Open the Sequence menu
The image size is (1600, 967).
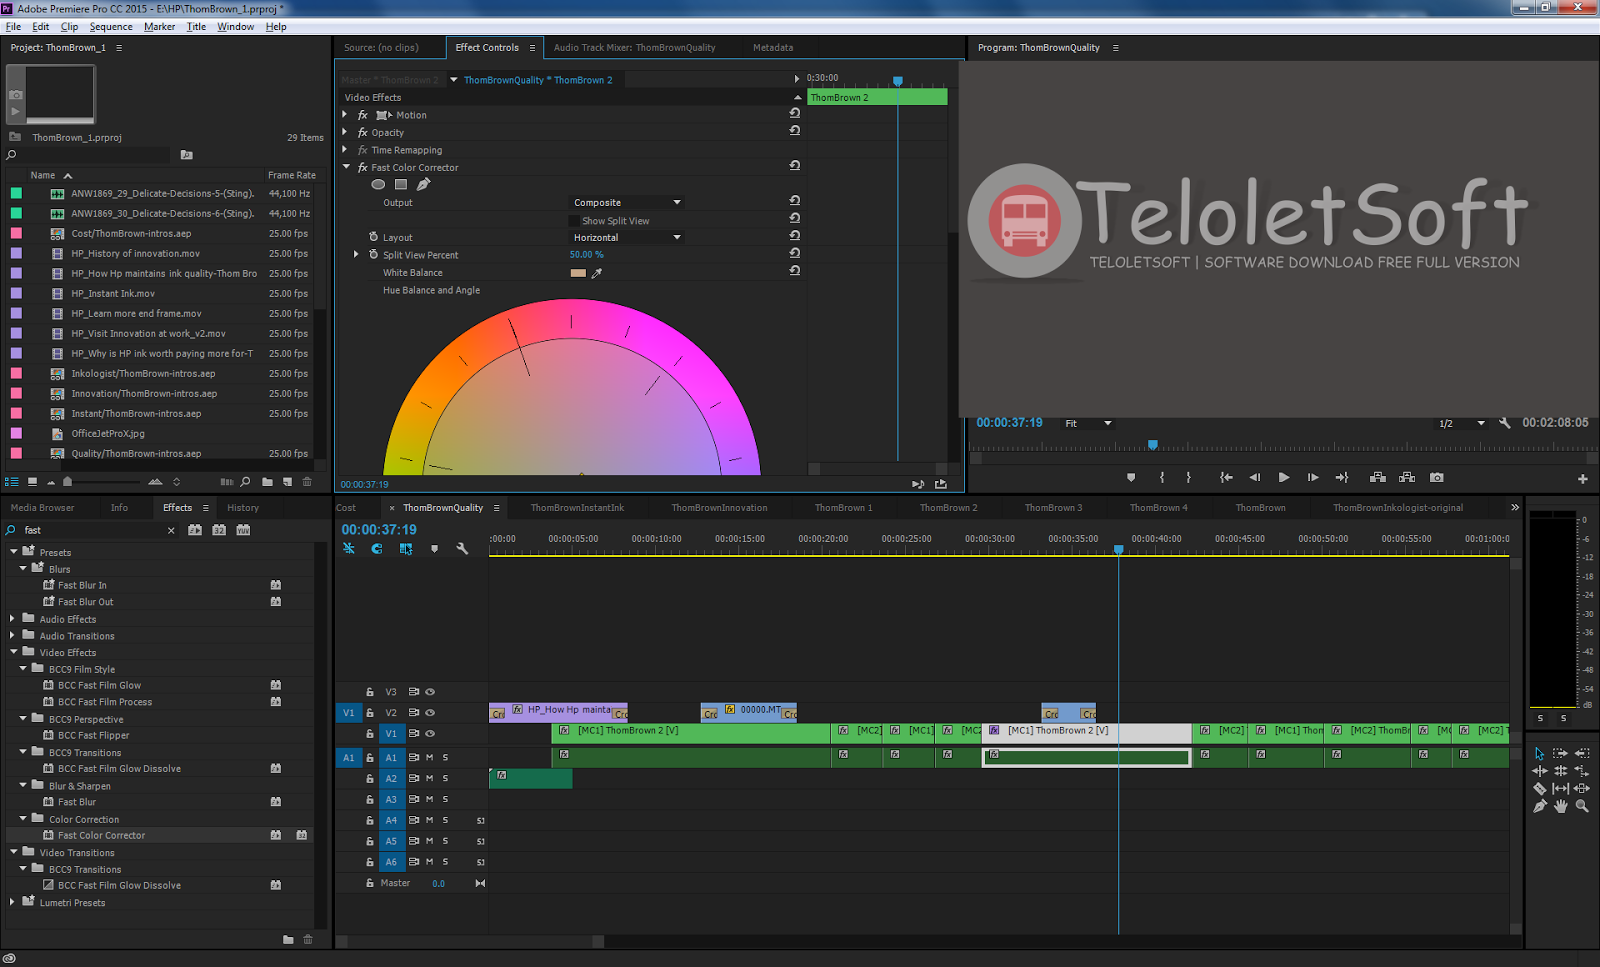pyautogui.click(x=111, y=27)
